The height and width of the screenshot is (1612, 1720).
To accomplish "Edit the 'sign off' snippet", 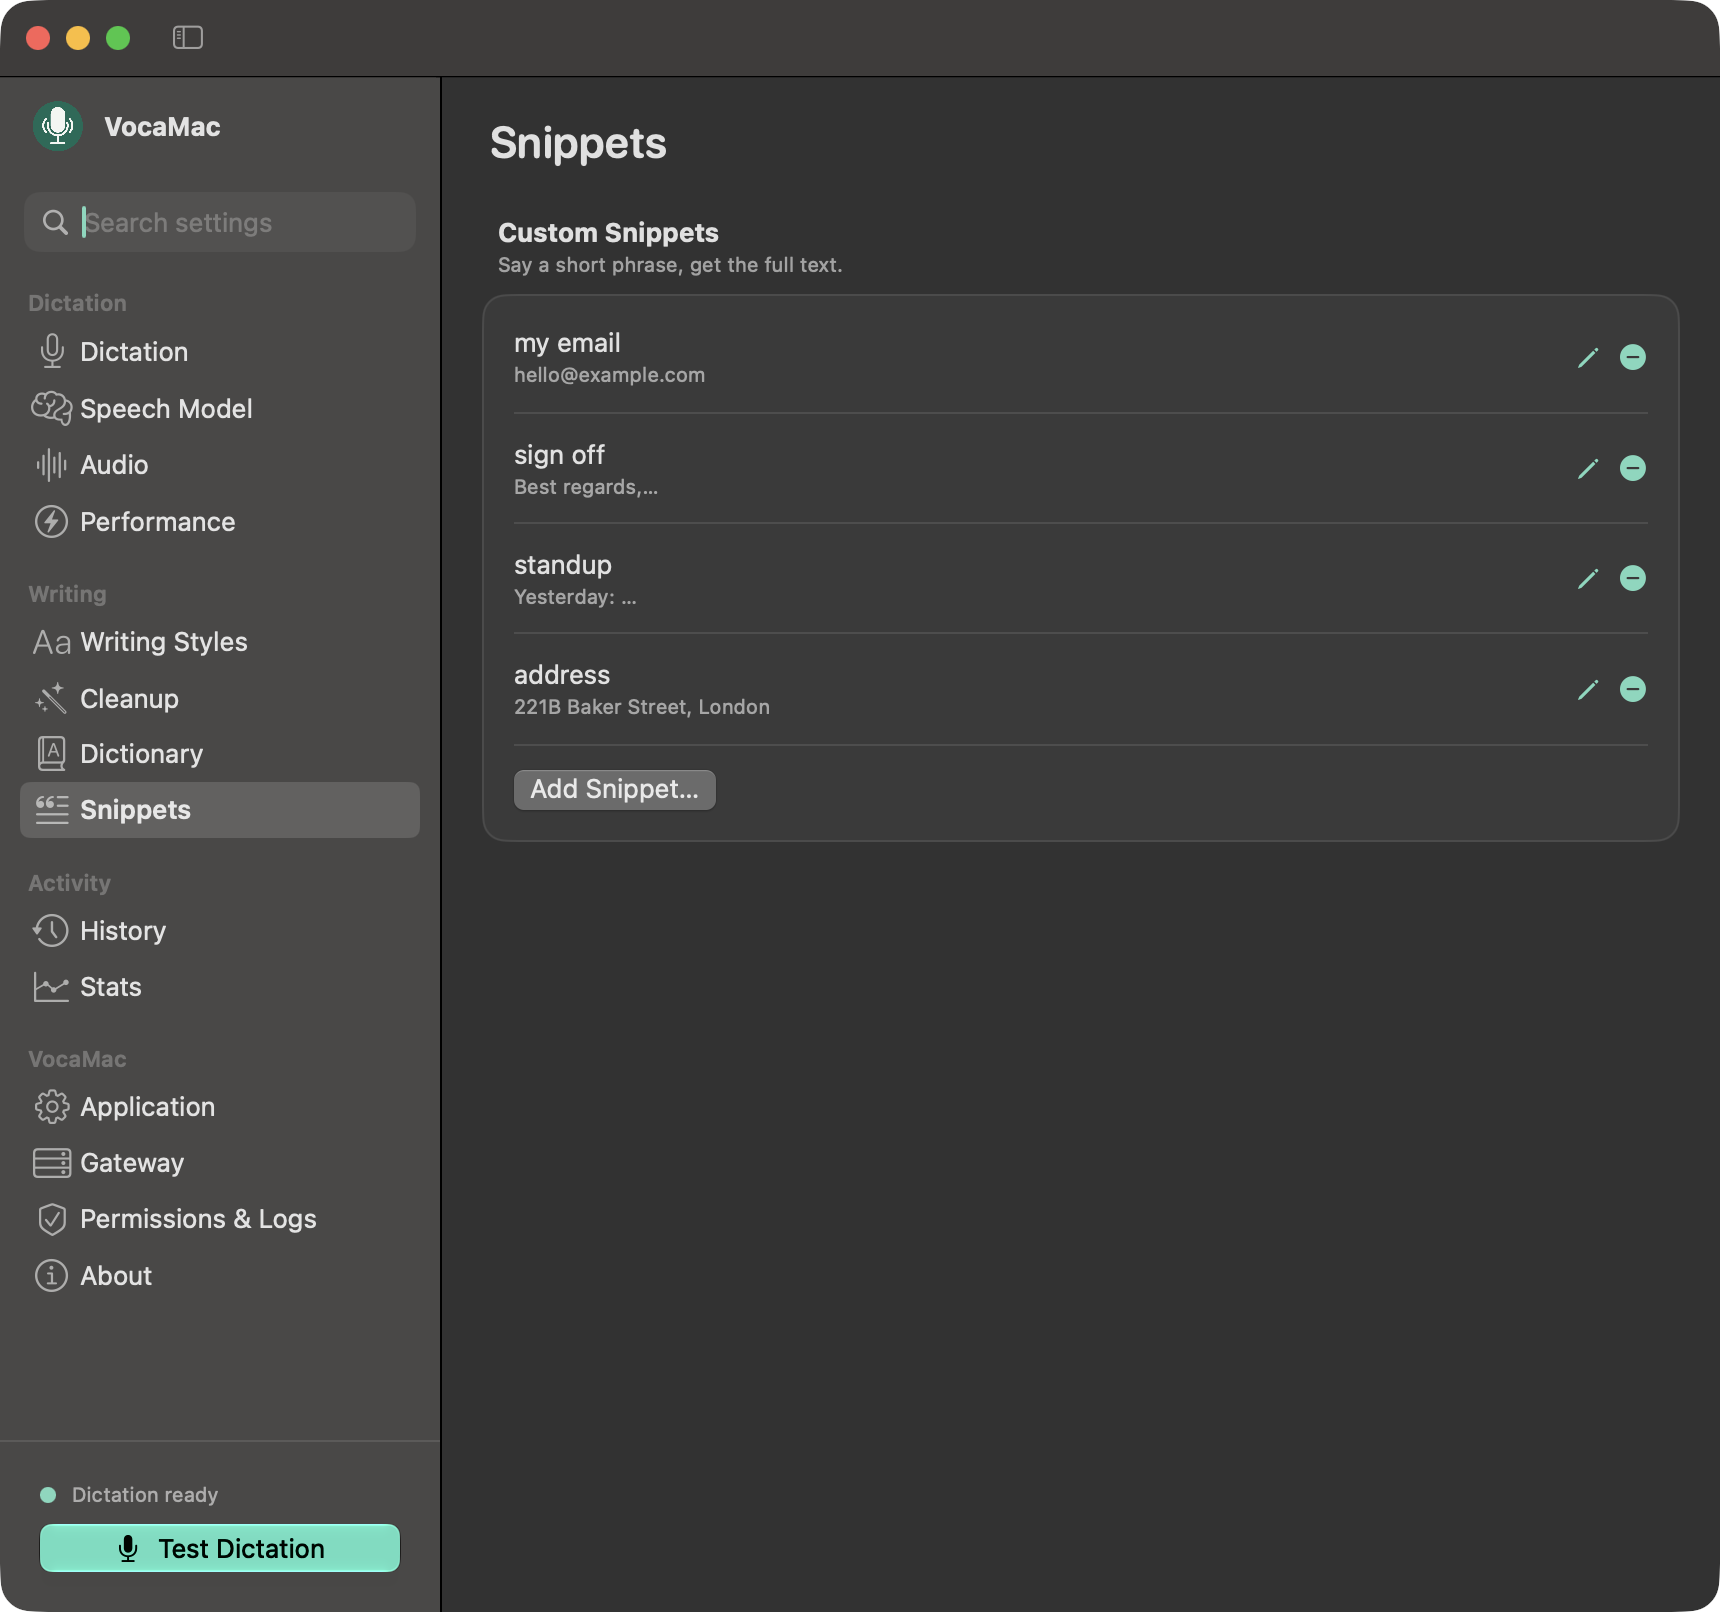I will [x=1588, y=469].
